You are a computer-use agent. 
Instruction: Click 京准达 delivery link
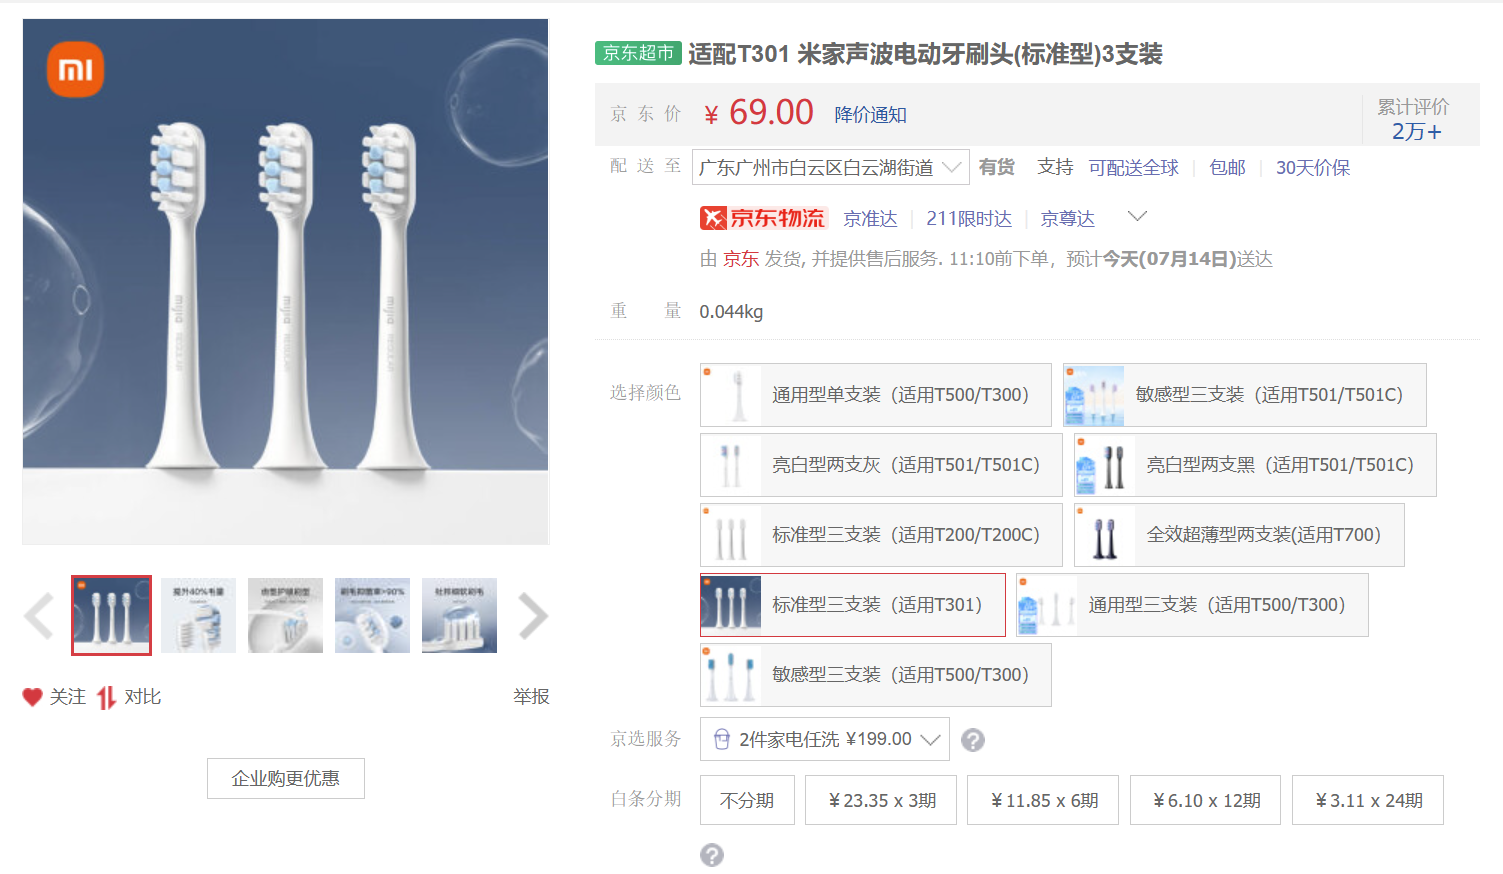click(871, 218)
